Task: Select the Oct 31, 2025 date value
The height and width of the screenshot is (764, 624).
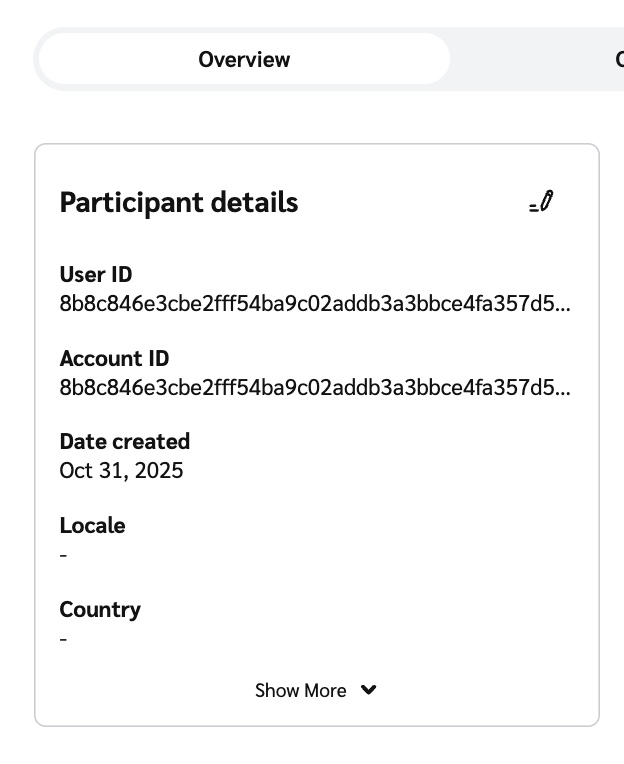Action: [x=121, y=470]
